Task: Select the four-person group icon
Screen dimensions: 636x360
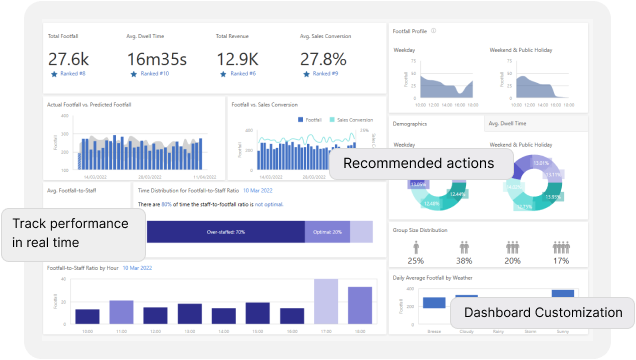Action: click(x=561, y=247)
